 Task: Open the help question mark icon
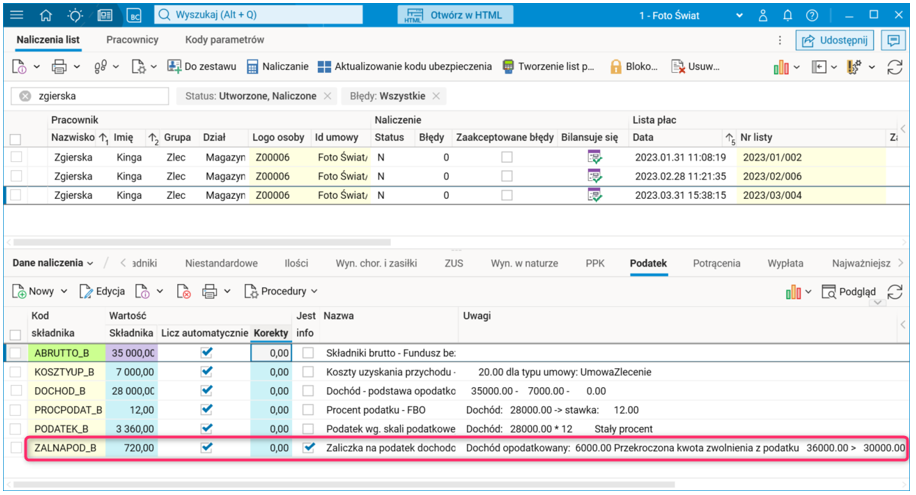(812, 15)
